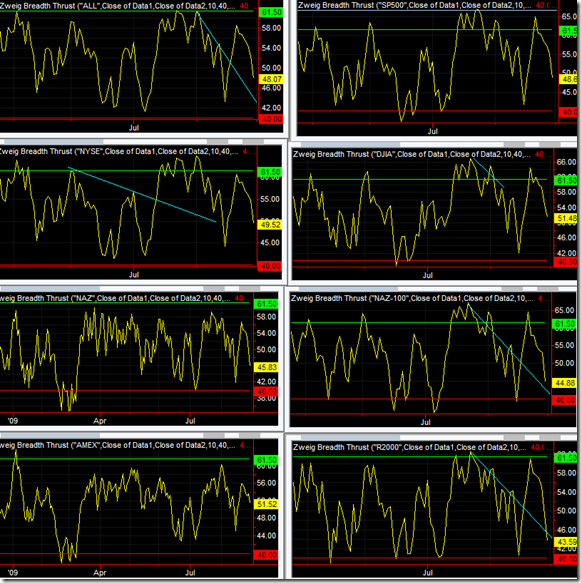Click the red 40.00 level label in NYSE chart

(270, 266)
